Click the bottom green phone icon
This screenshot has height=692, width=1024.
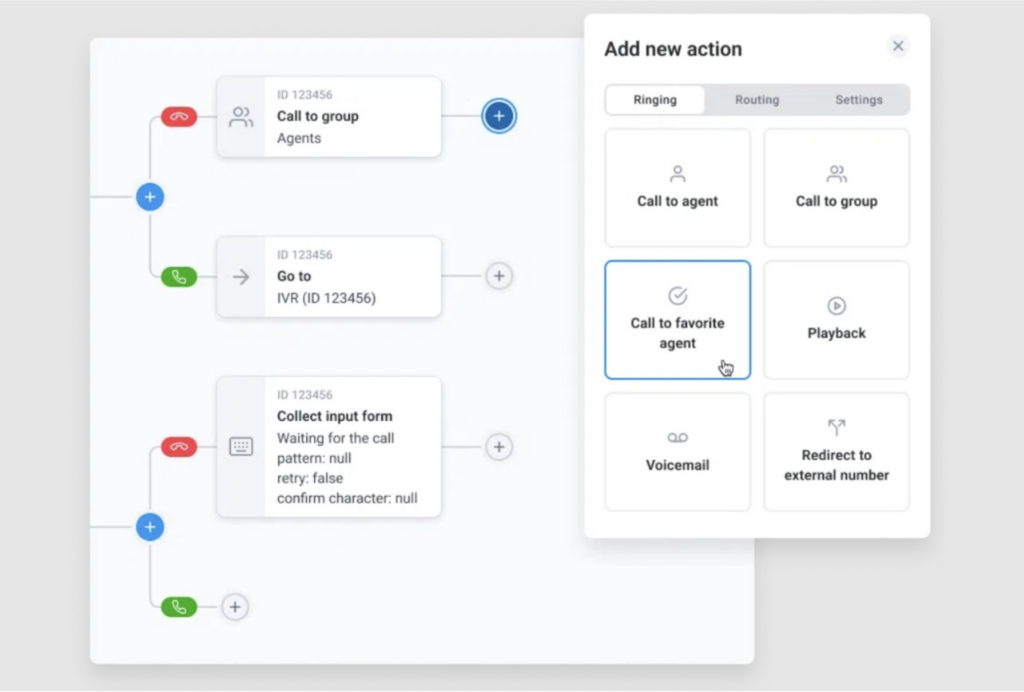[179, 607]
